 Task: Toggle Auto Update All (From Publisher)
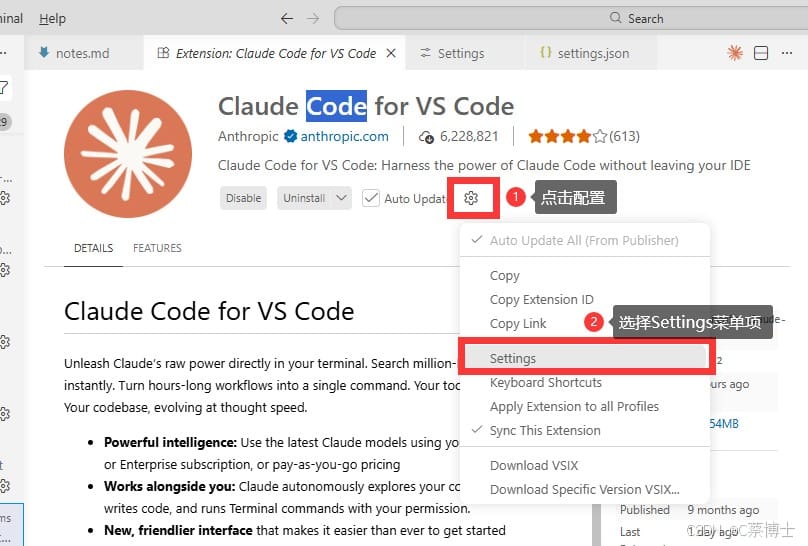coord(584,241)
